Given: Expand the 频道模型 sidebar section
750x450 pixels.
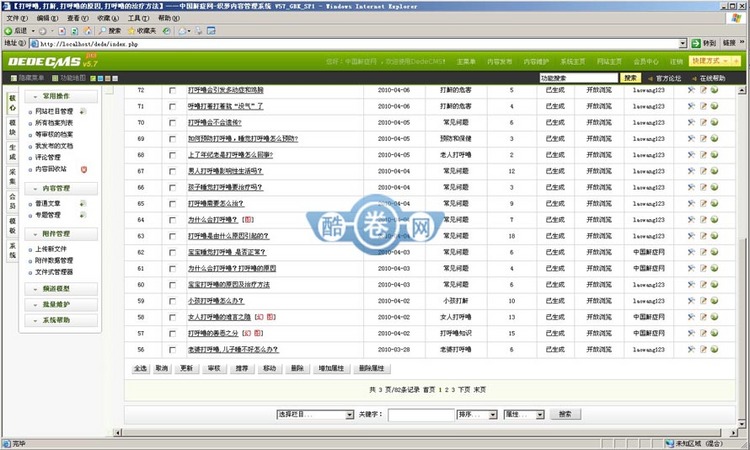Looking at the screenshot, I should point(61,289).
